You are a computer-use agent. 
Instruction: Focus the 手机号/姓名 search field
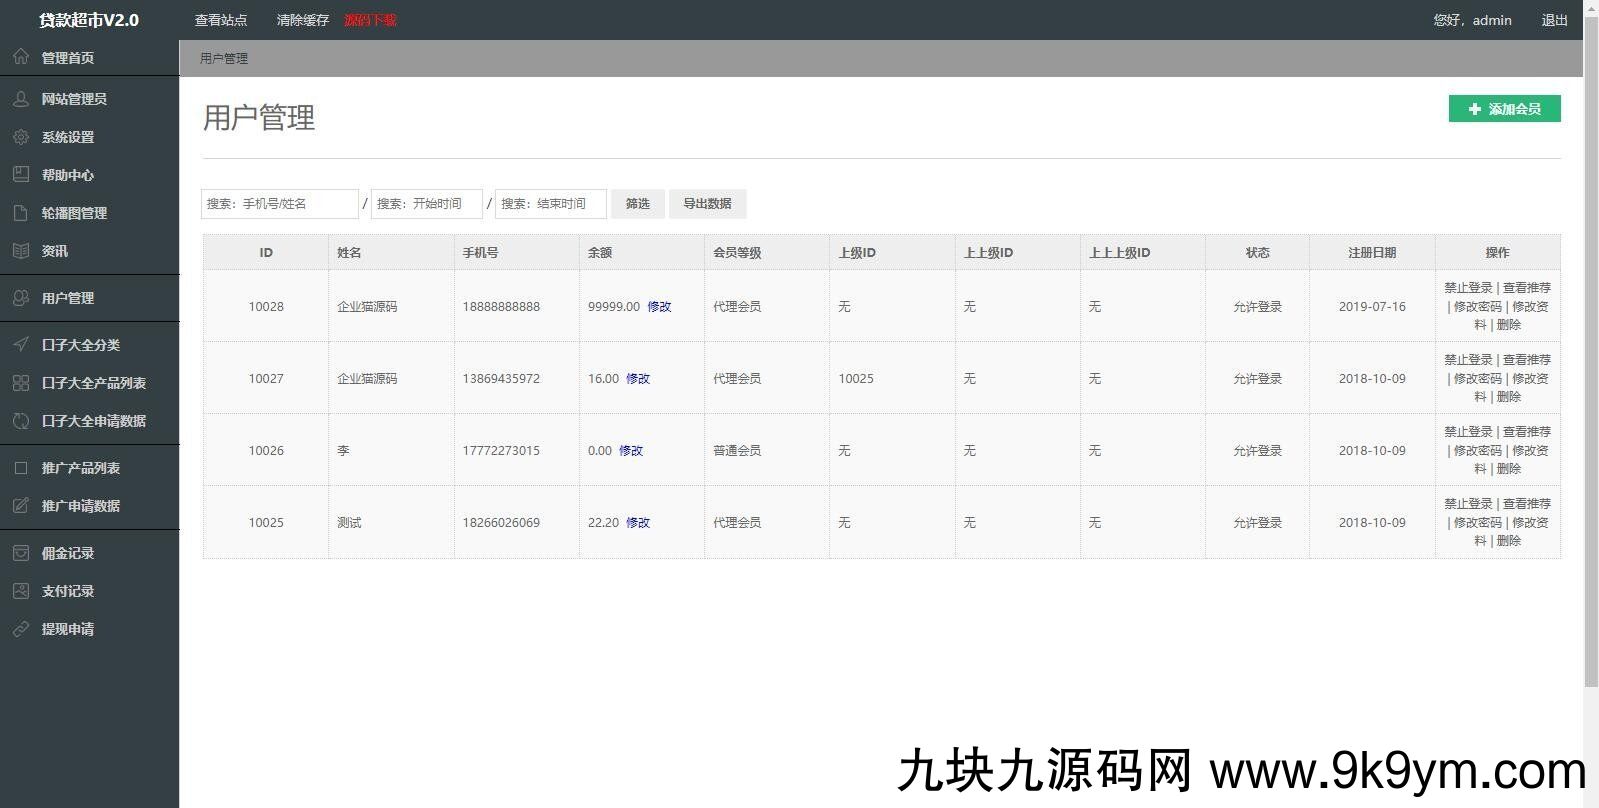280,204
